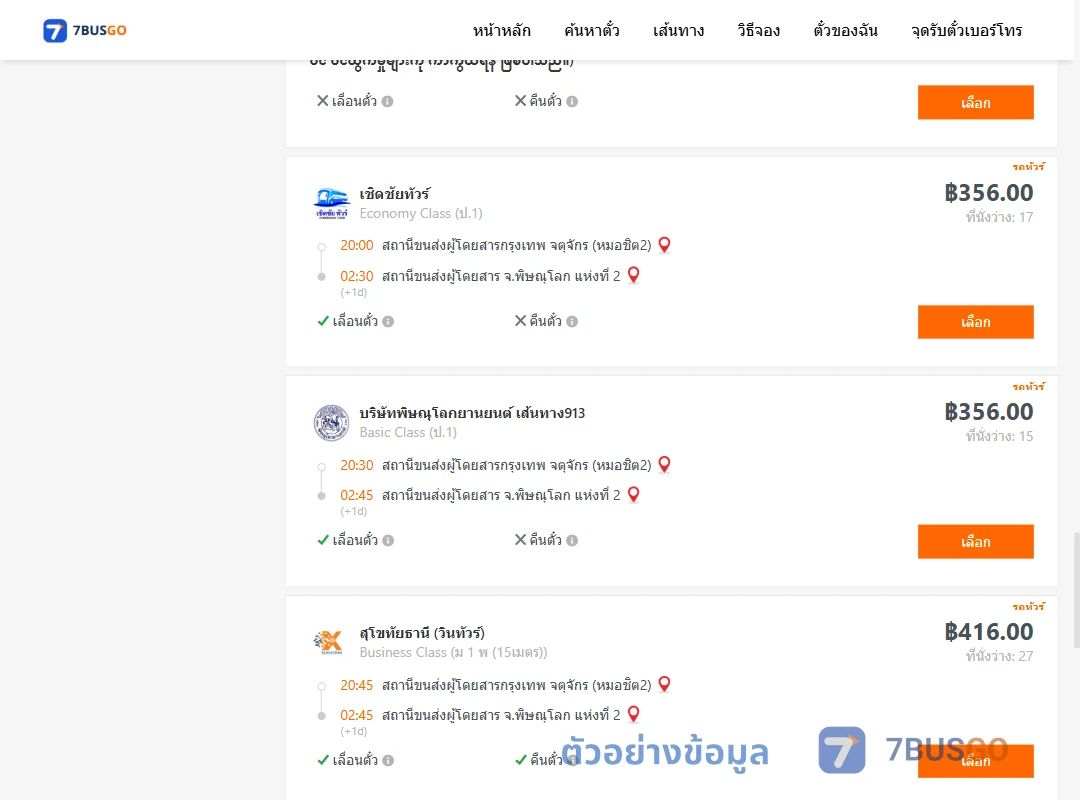Select the พิษณุโลกยานยนต์ 20:30 trip
The image size is (1080, 800).
pyautogui.click(x=975, y=542)
